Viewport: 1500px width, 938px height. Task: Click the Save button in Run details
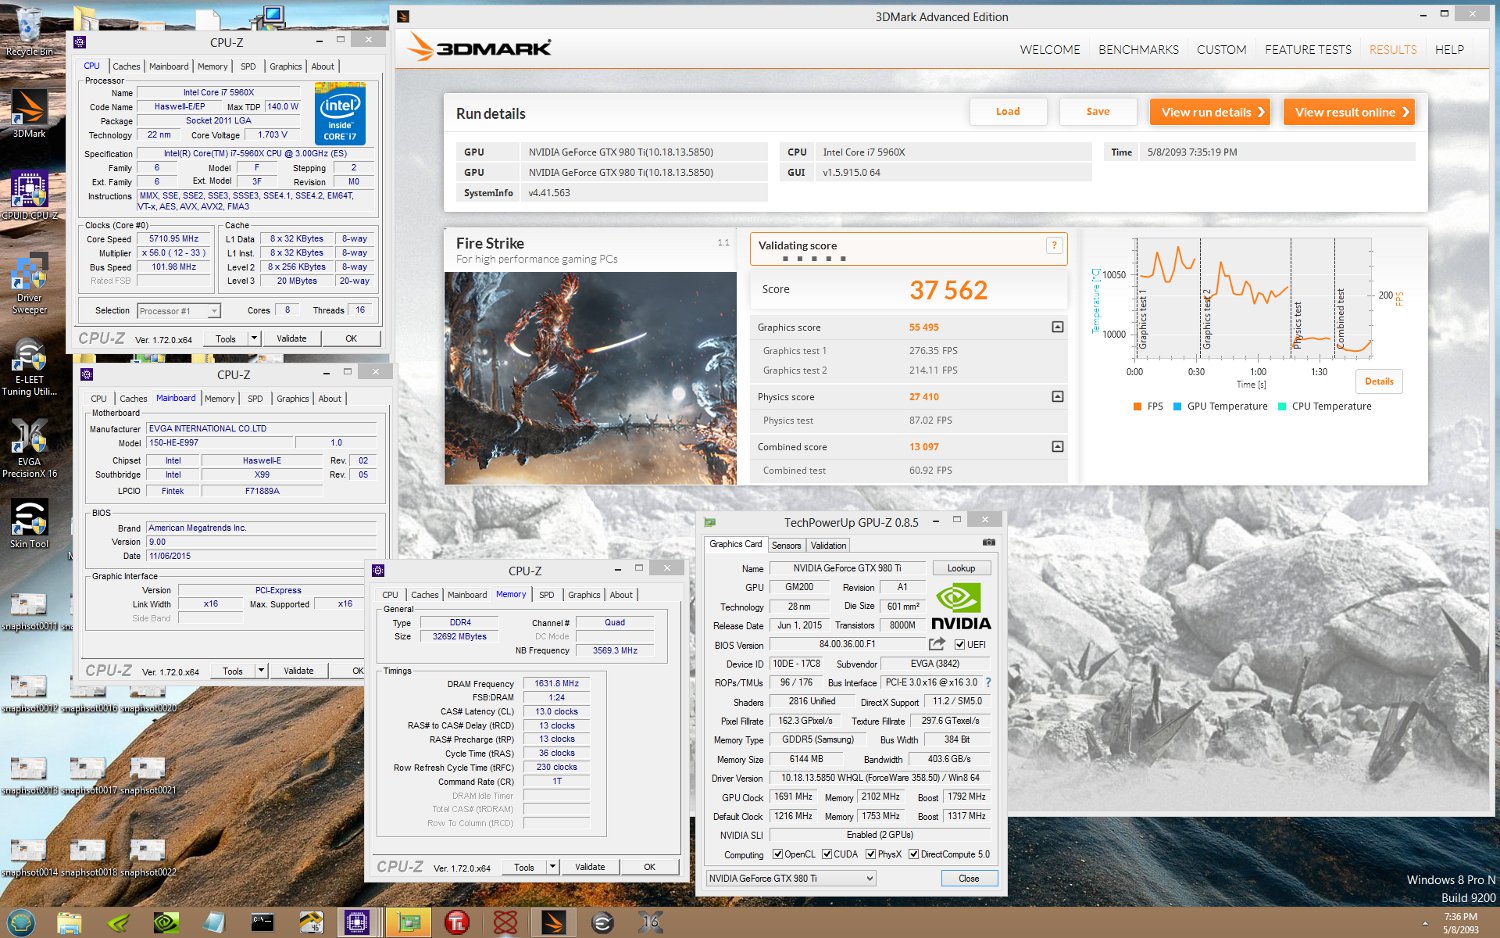click(x=1098, y=111)
